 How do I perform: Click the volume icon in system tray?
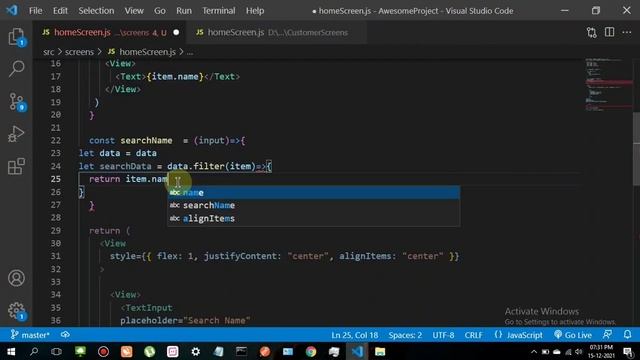point(578,351)
